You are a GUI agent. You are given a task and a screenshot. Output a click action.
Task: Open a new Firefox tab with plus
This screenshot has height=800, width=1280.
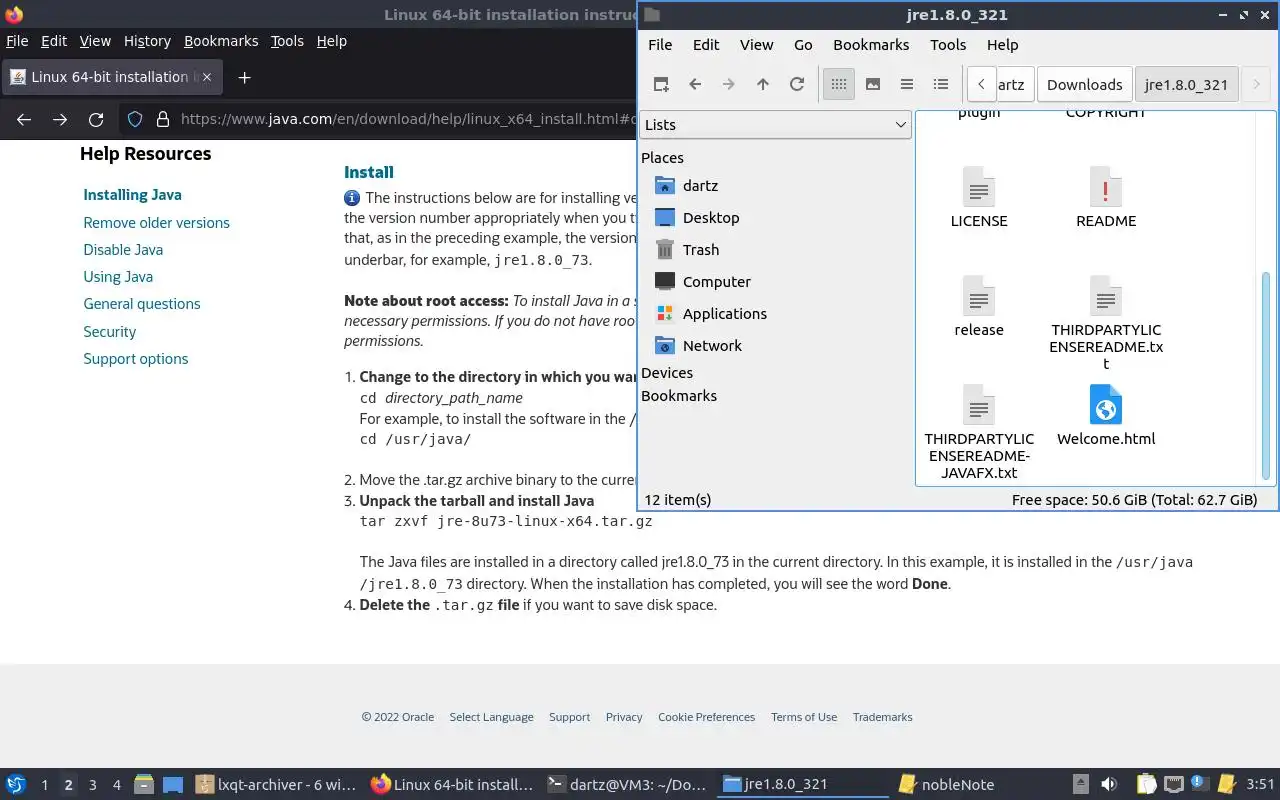(244, 77)
